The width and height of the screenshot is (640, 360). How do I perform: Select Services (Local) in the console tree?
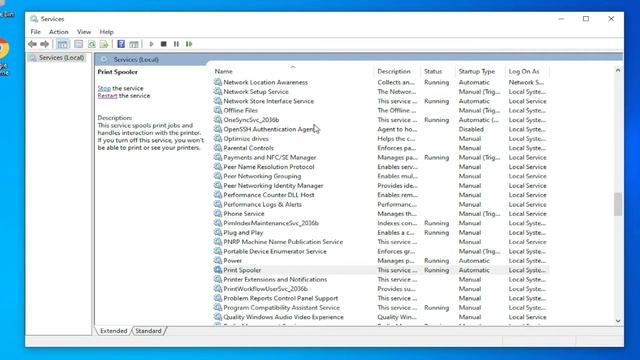tap(61, 58)
